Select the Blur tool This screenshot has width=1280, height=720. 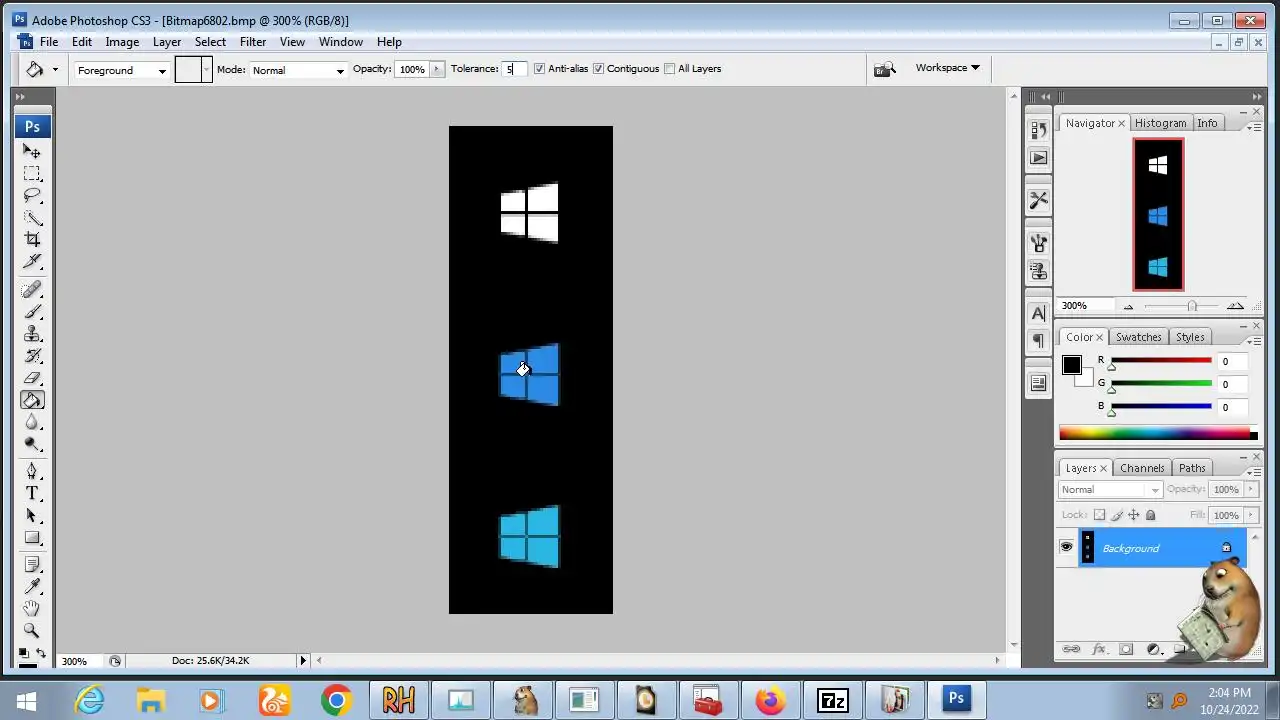point(32,422)
